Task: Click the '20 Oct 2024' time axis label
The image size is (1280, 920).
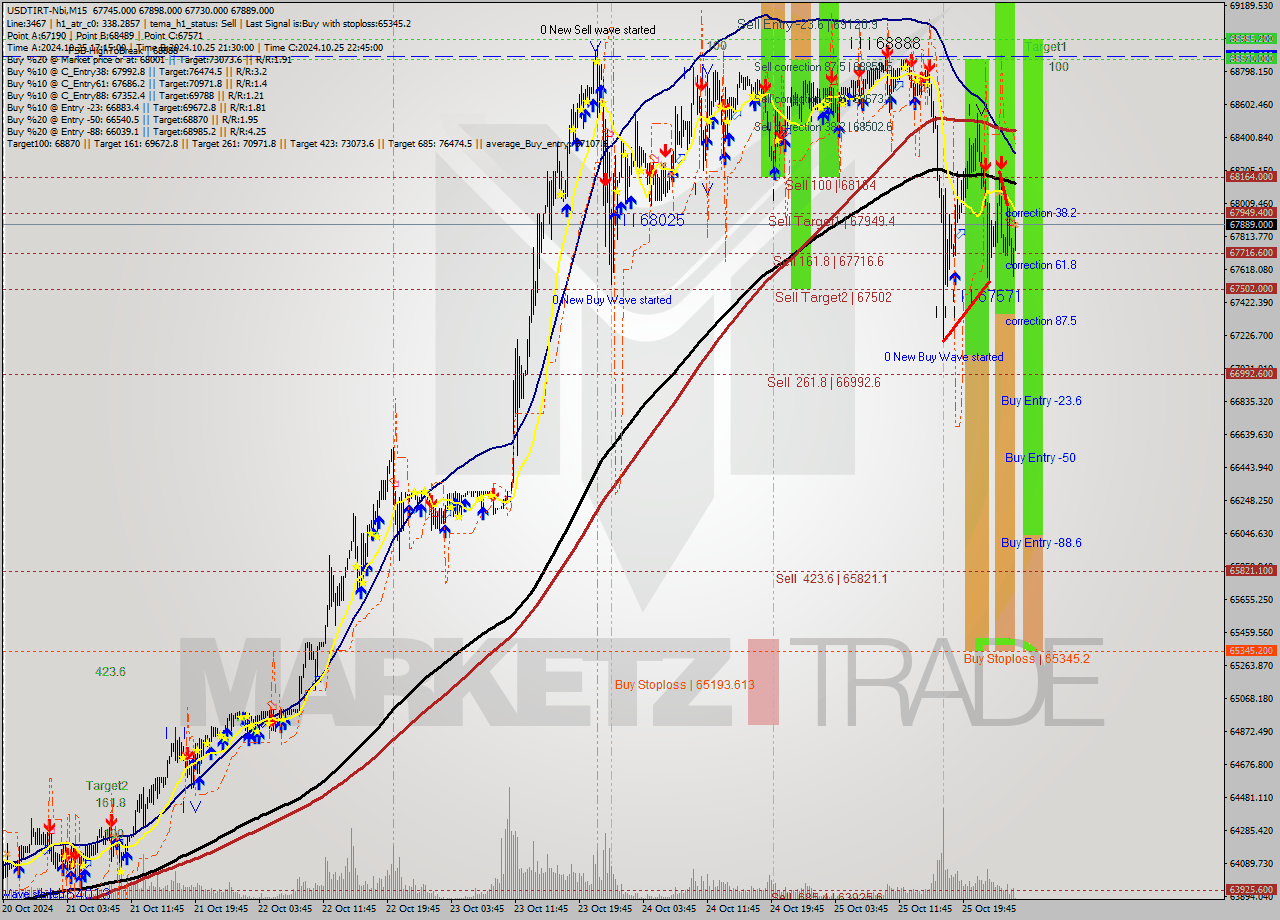Action: tap(29, 909)
